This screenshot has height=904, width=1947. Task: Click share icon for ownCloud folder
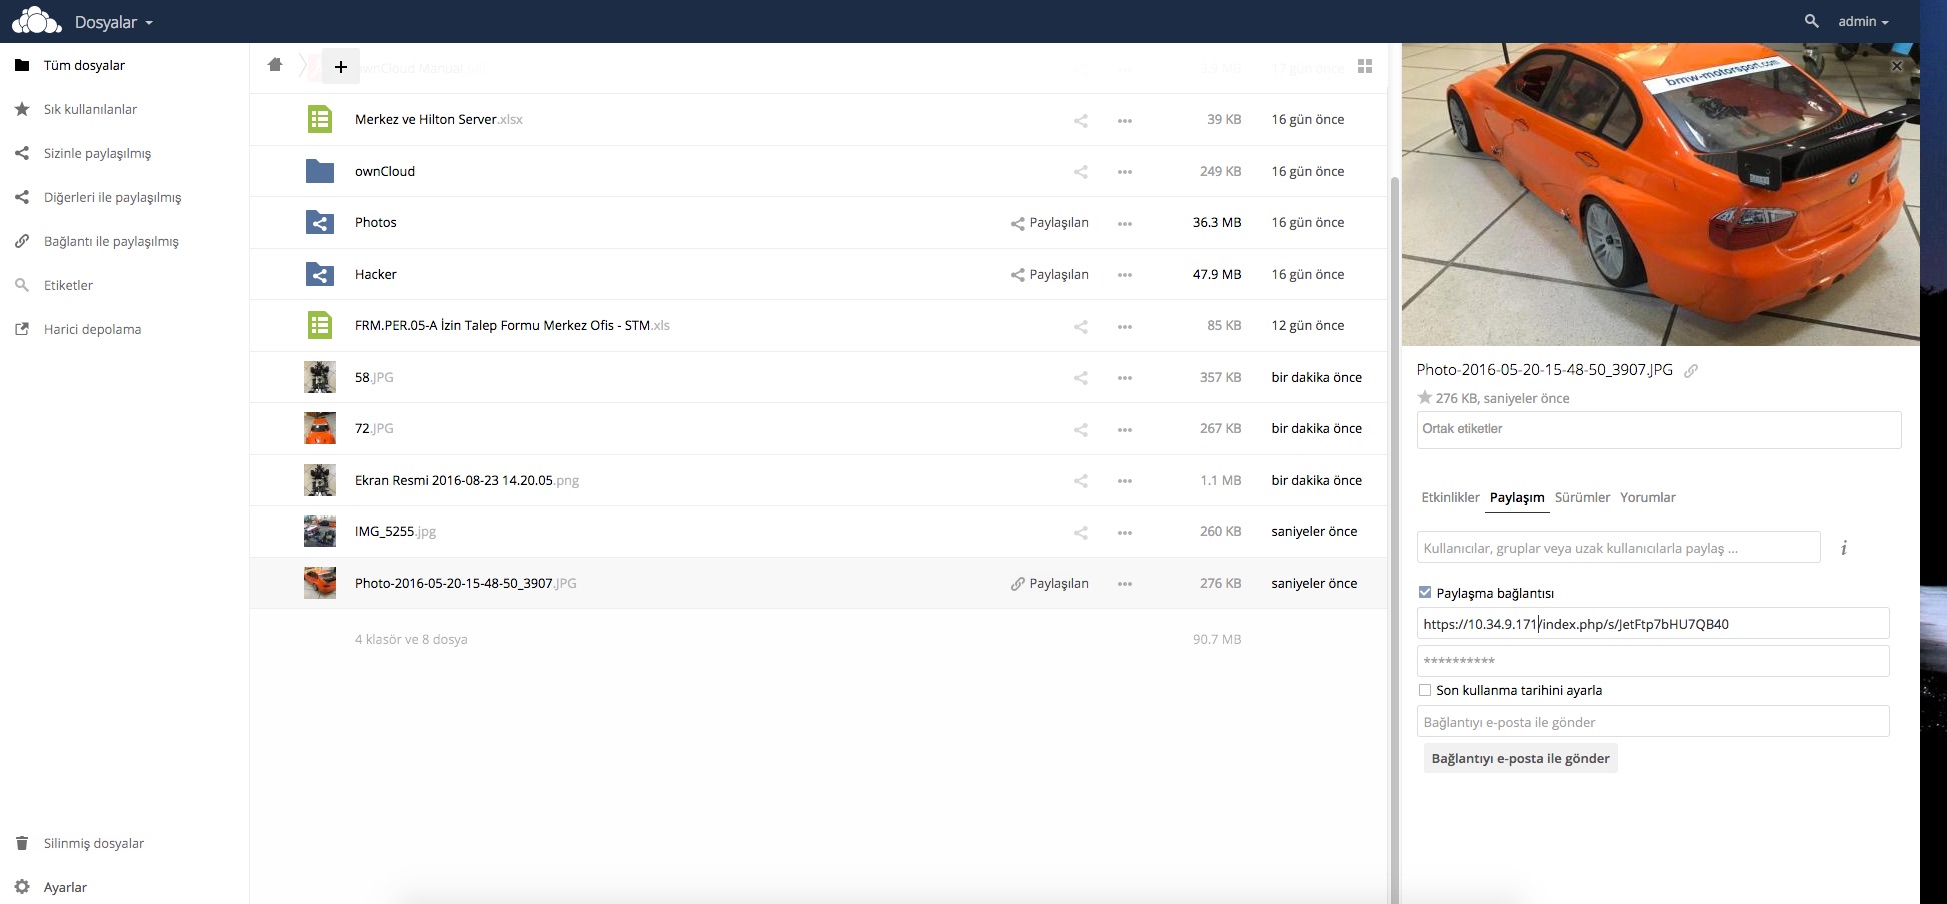(x=1080, y=172)
